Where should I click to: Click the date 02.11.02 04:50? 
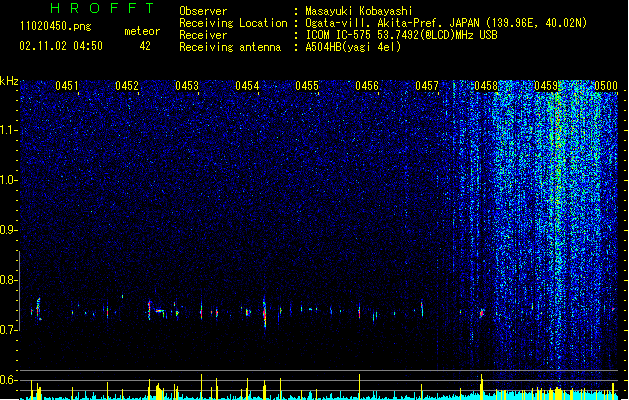61,46
